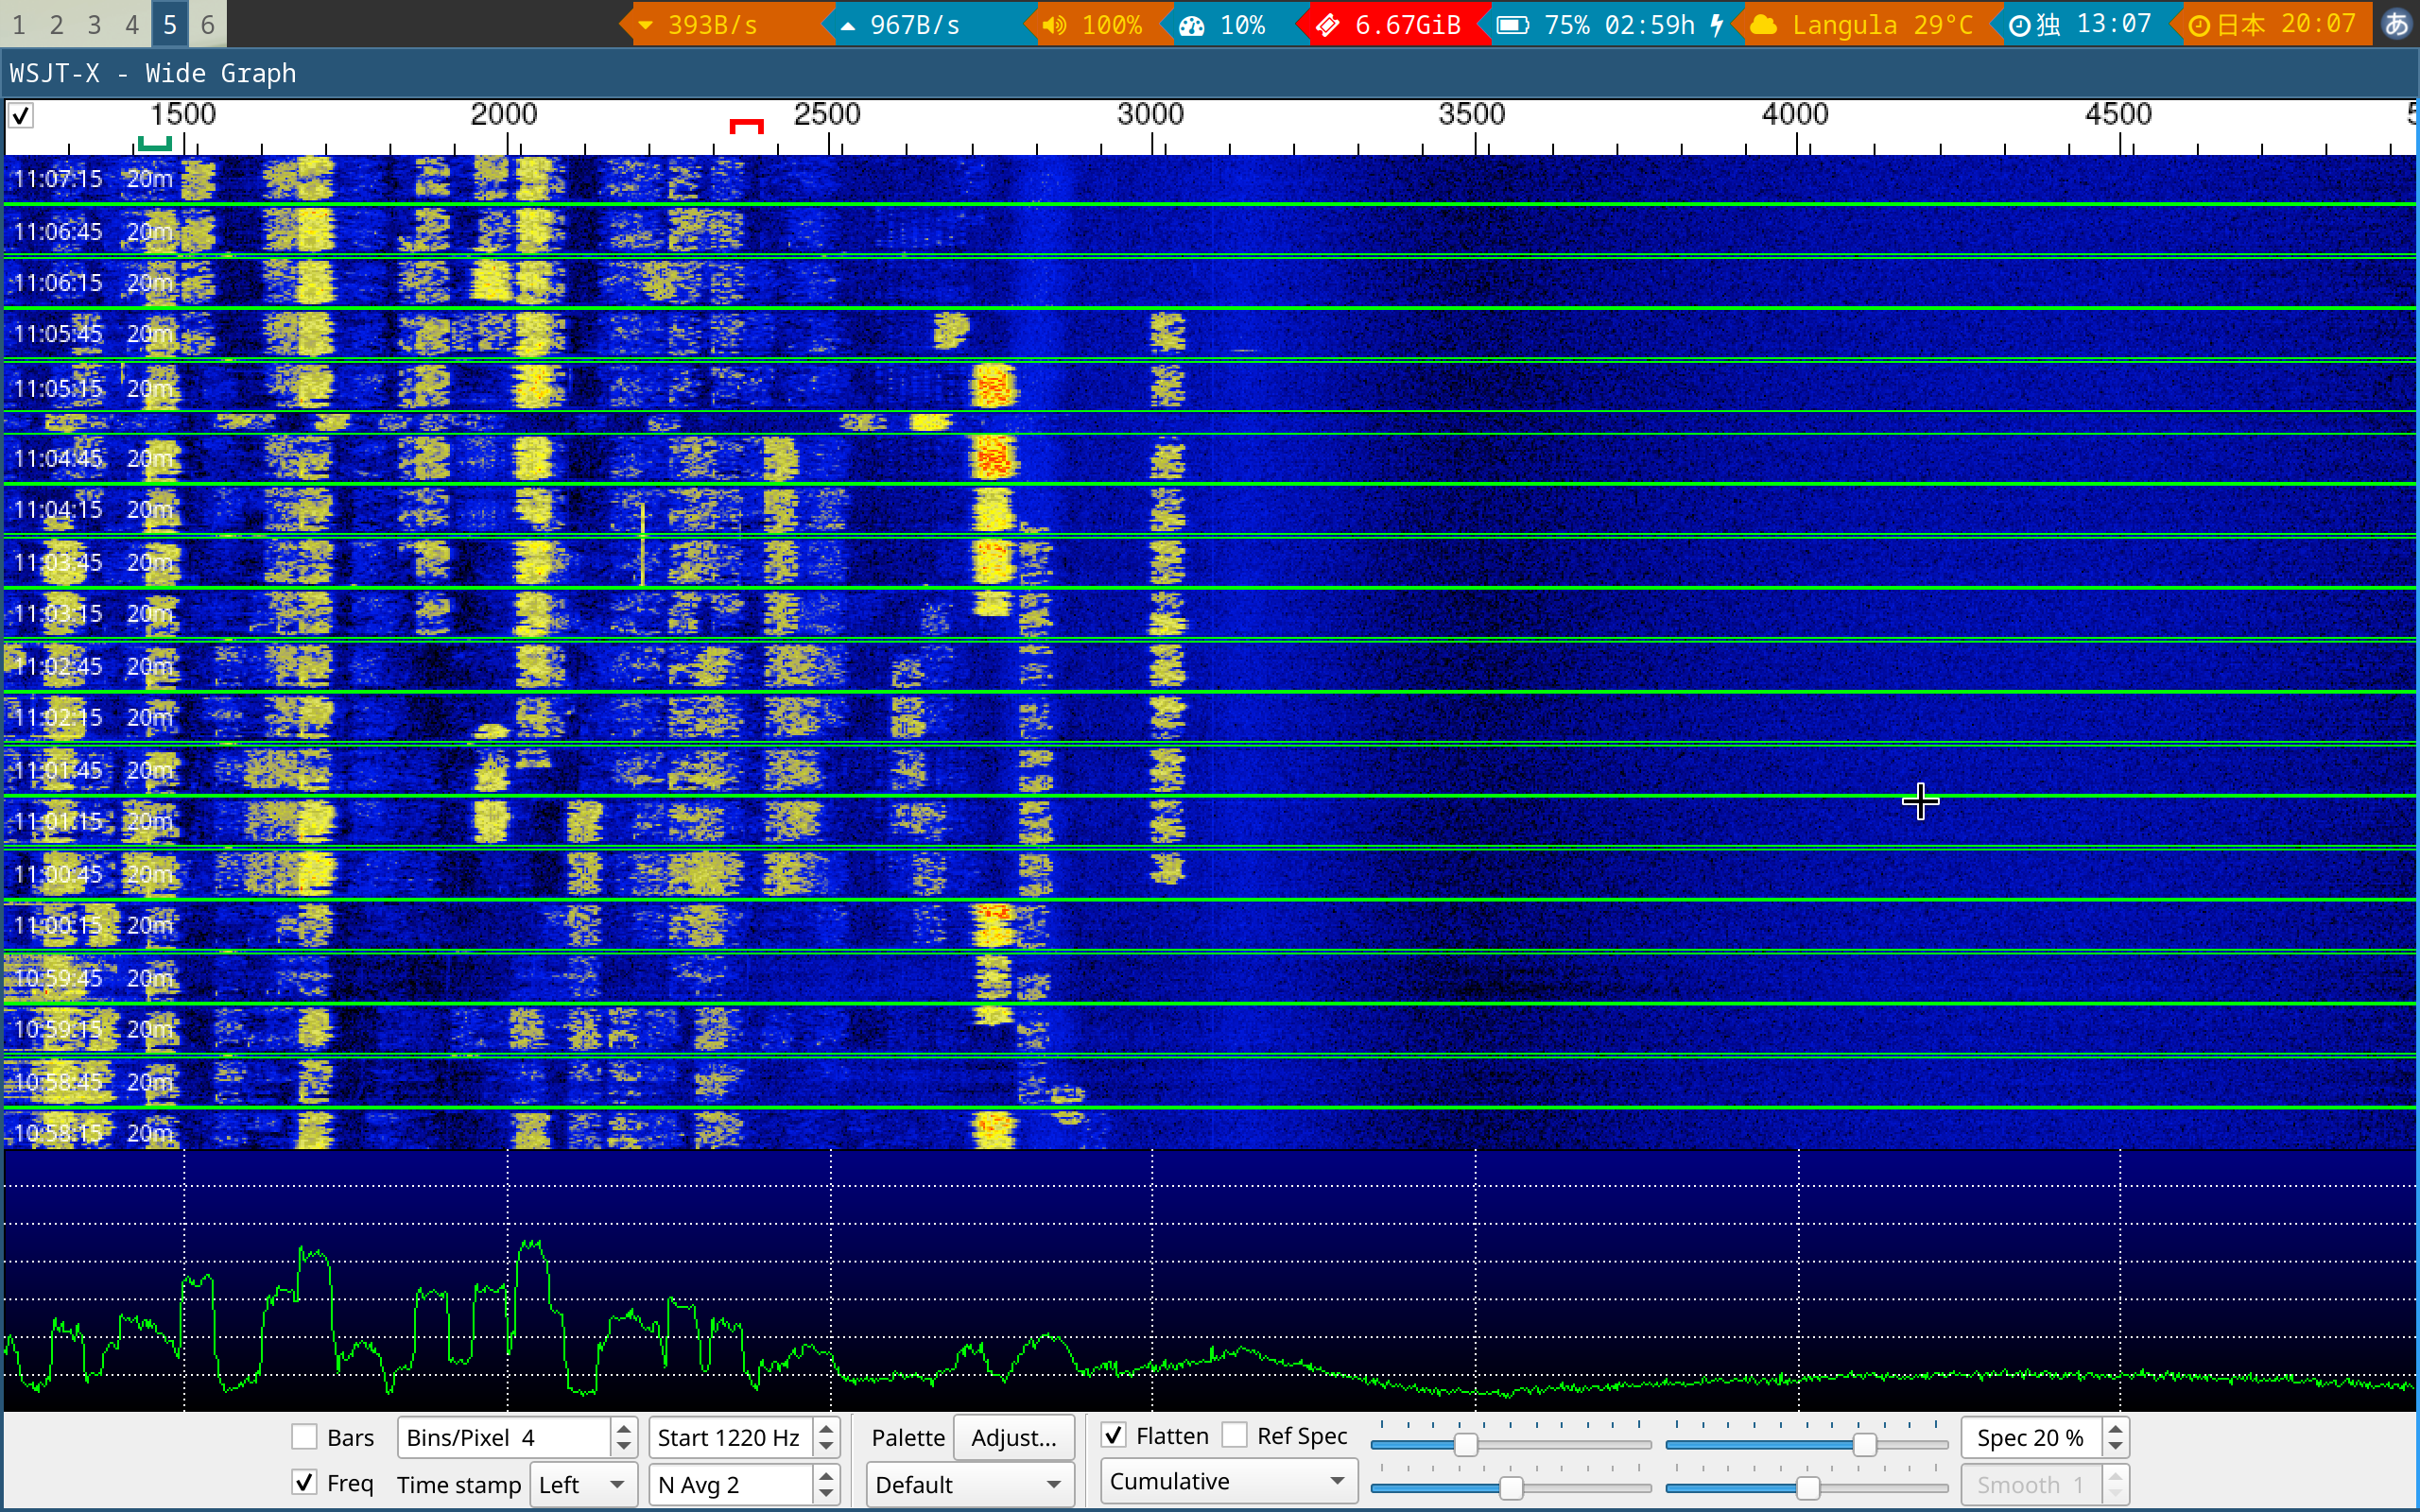Click the battery icon showing 75%

tap(1512, 24)
